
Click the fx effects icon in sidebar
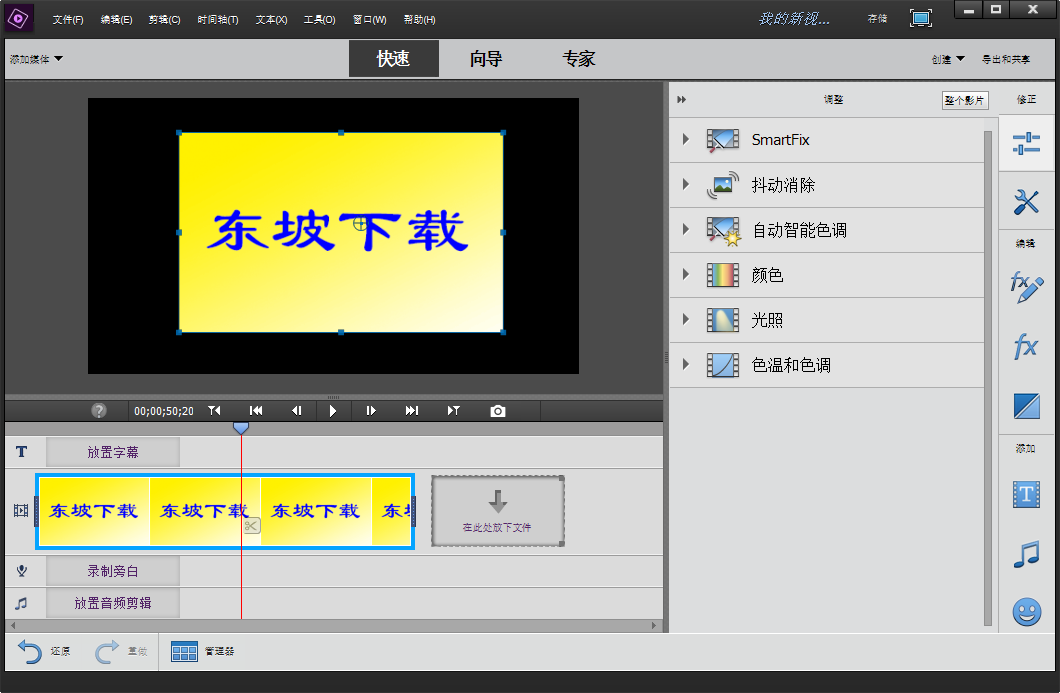[x=1026, y=346]
